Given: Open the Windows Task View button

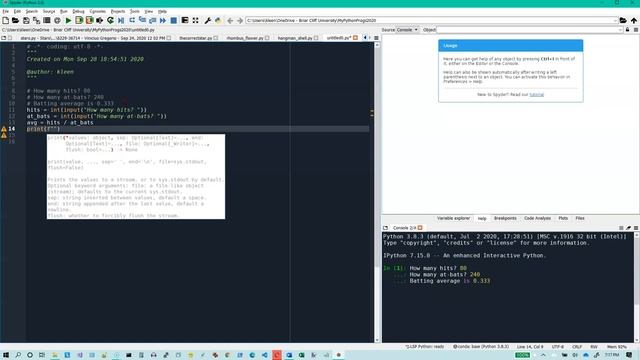Looking at the screenshot, I should [42, 355].
